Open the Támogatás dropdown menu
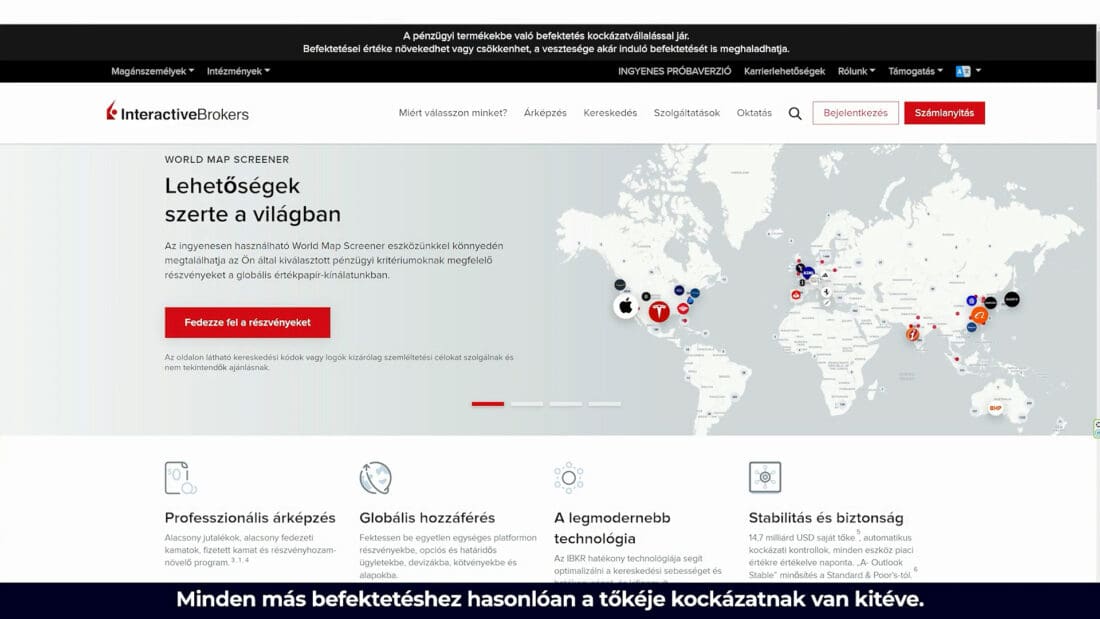This screenshot has height=619, width=1100. (x=915, y=71)
